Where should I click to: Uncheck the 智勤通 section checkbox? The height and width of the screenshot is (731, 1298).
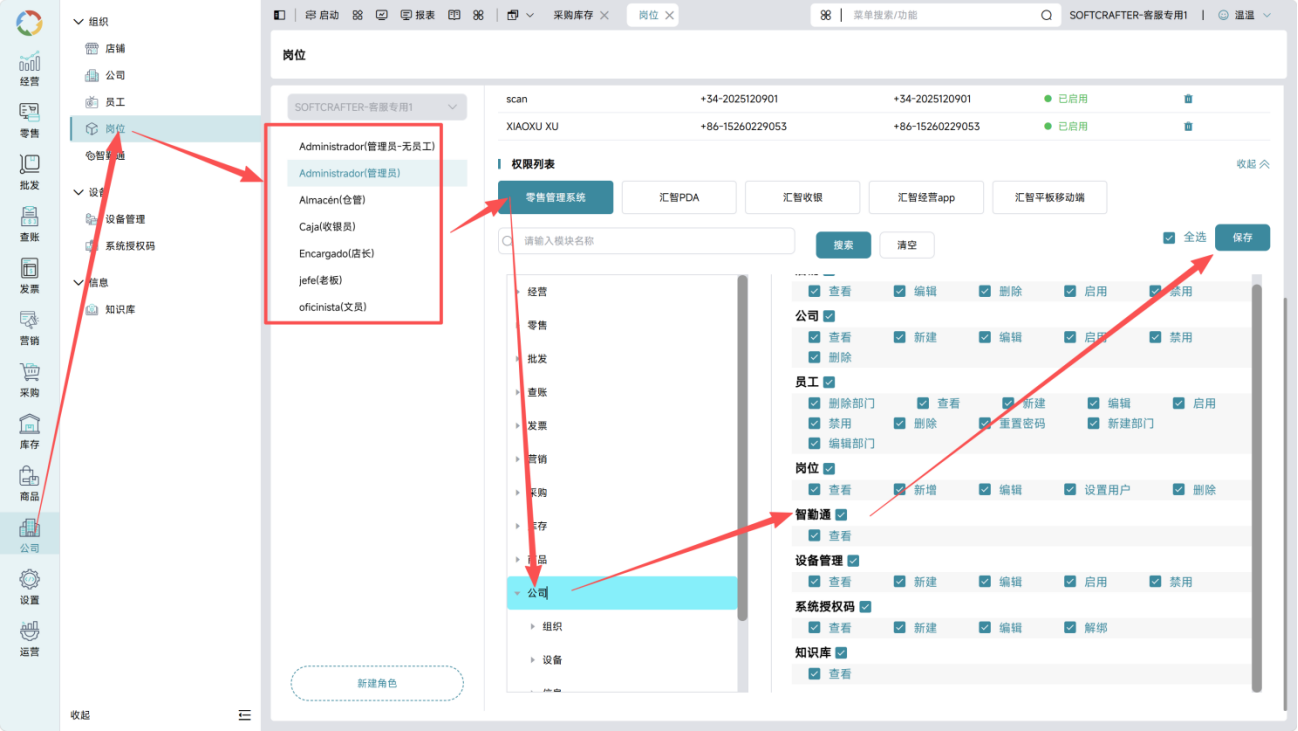click(841, 515)
